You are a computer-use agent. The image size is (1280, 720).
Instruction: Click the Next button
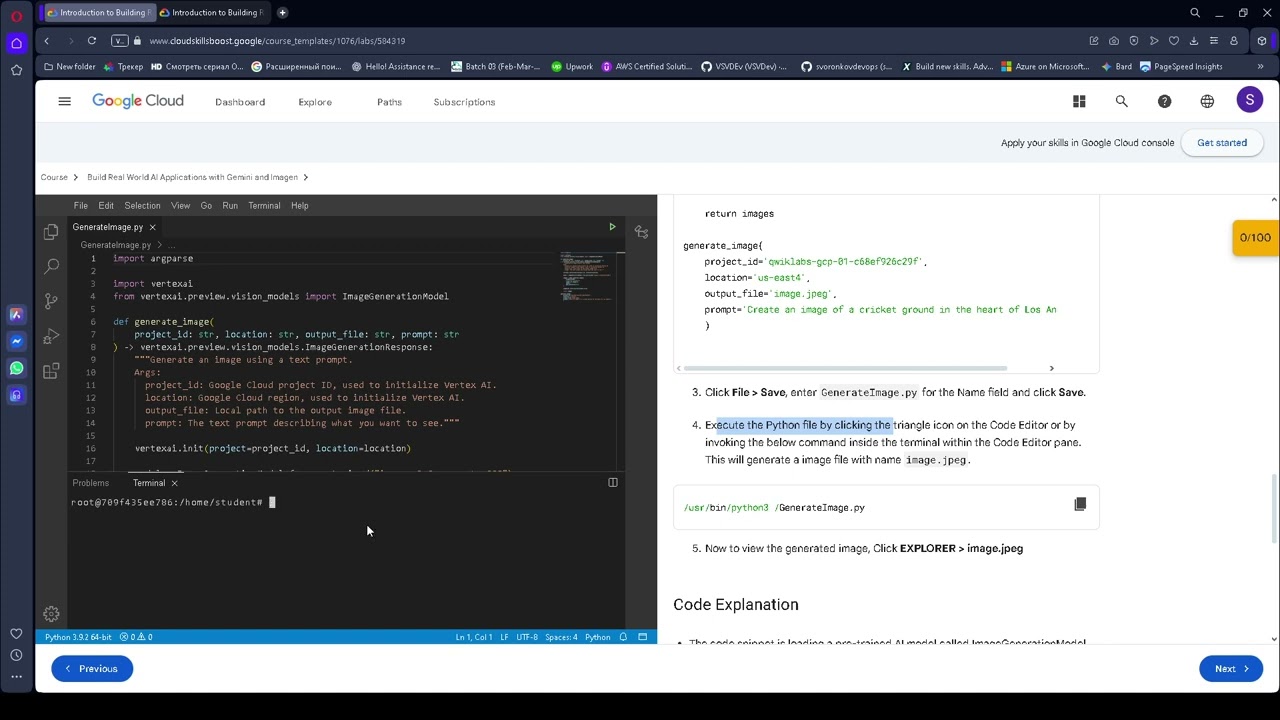tap(1231, 669)
